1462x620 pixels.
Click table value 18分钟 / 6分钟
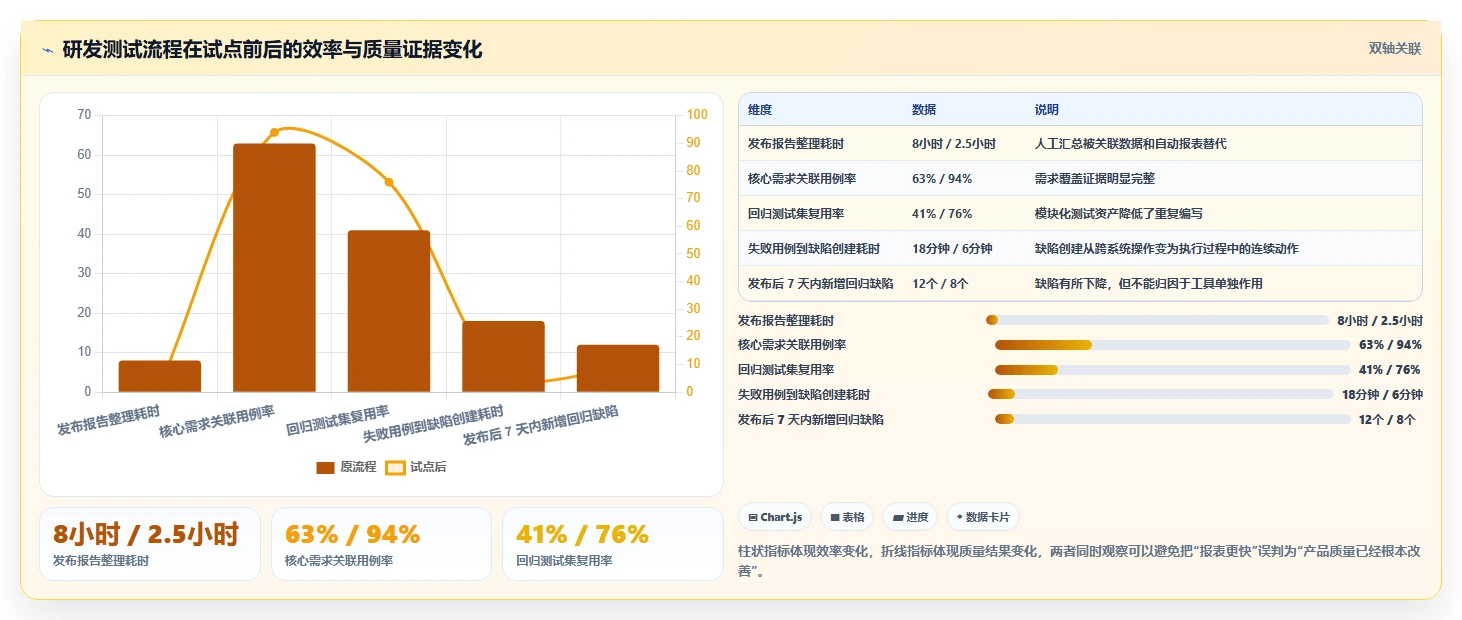[x=952, y=249]
